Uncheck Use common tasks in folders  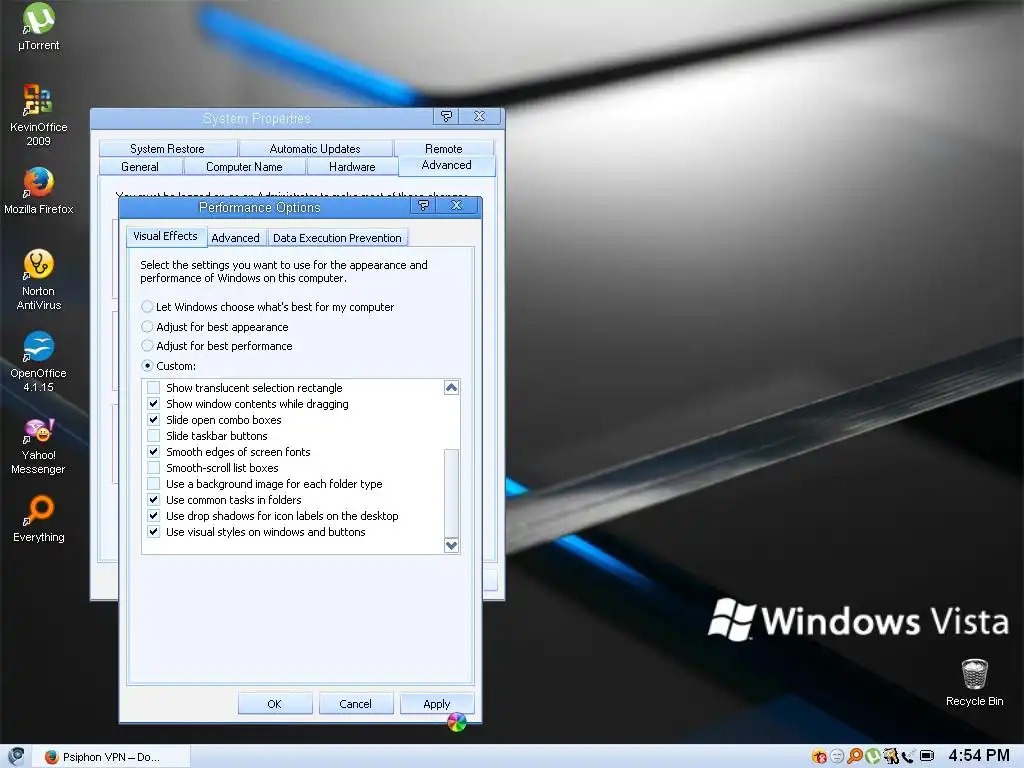[x=153, y=500]
